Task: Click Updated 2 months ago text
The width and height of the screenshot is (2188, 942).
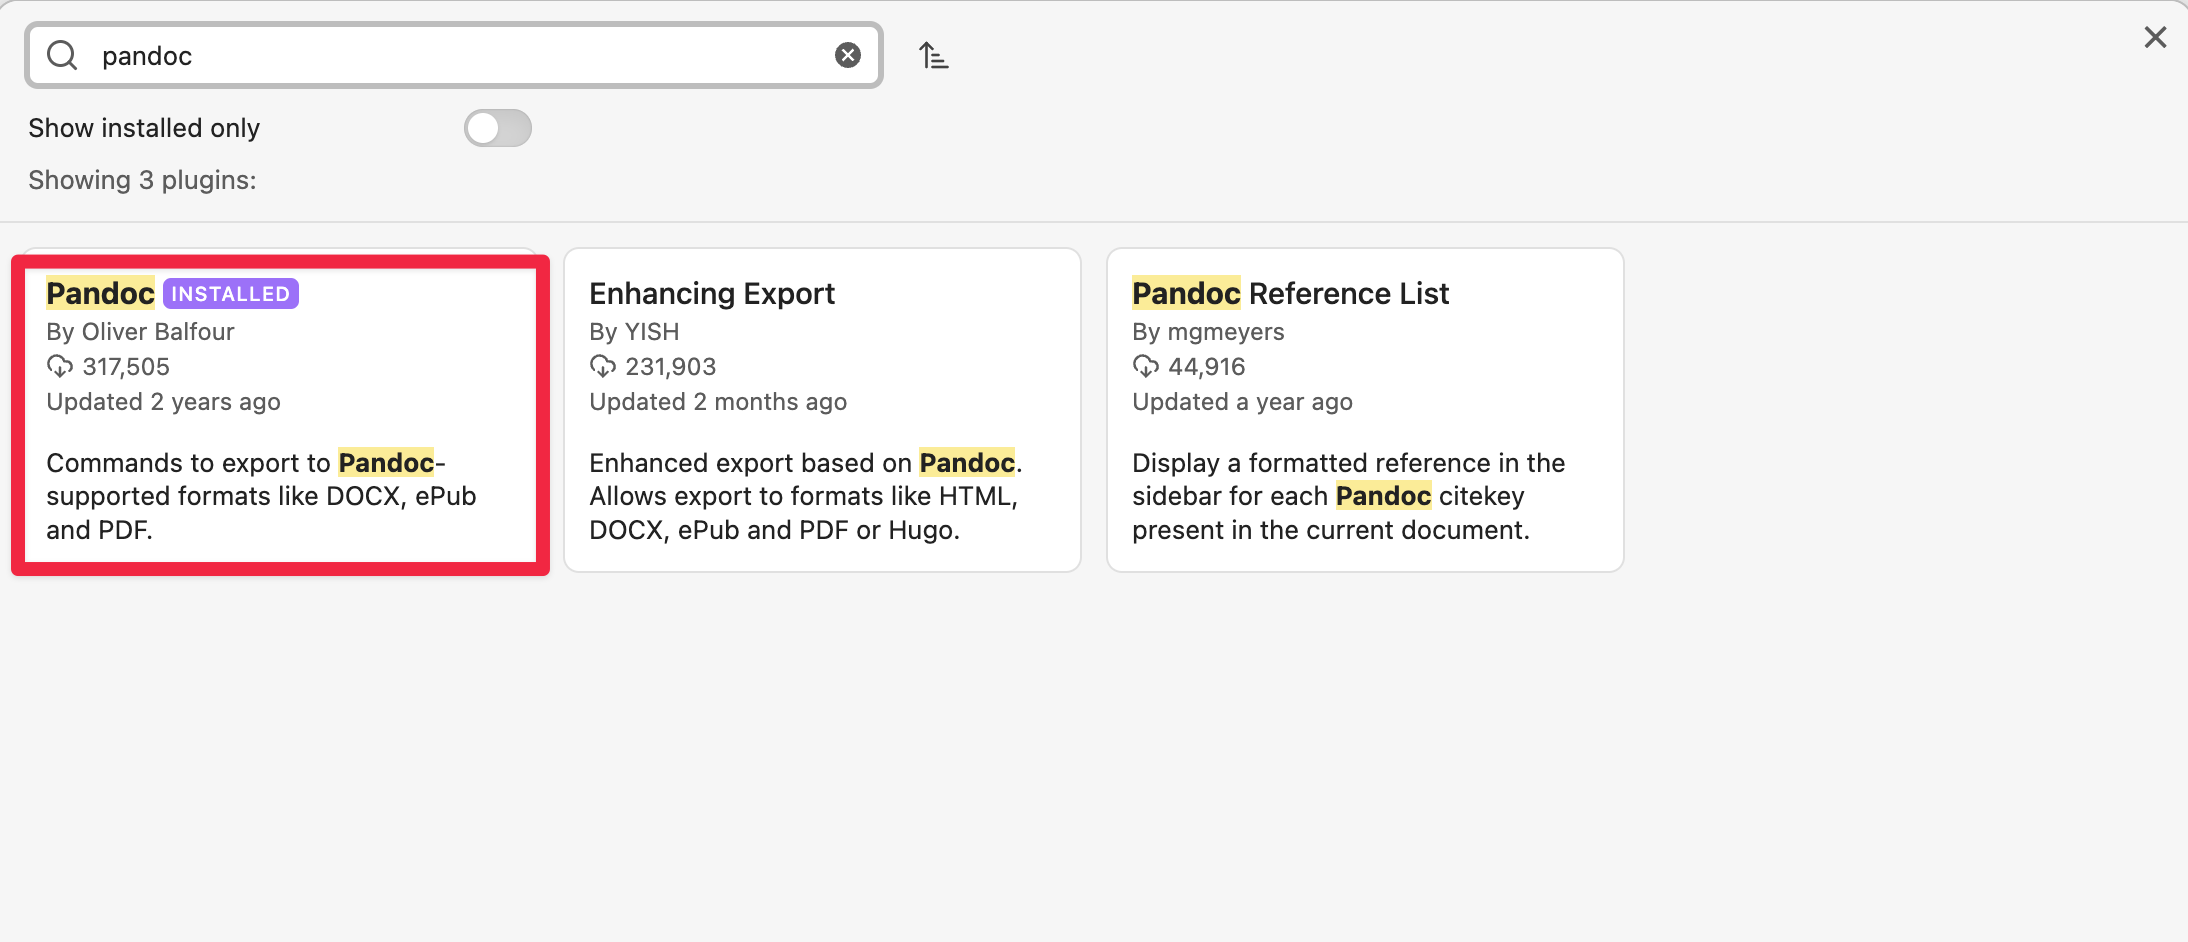Action: click(x=718, y=402)
